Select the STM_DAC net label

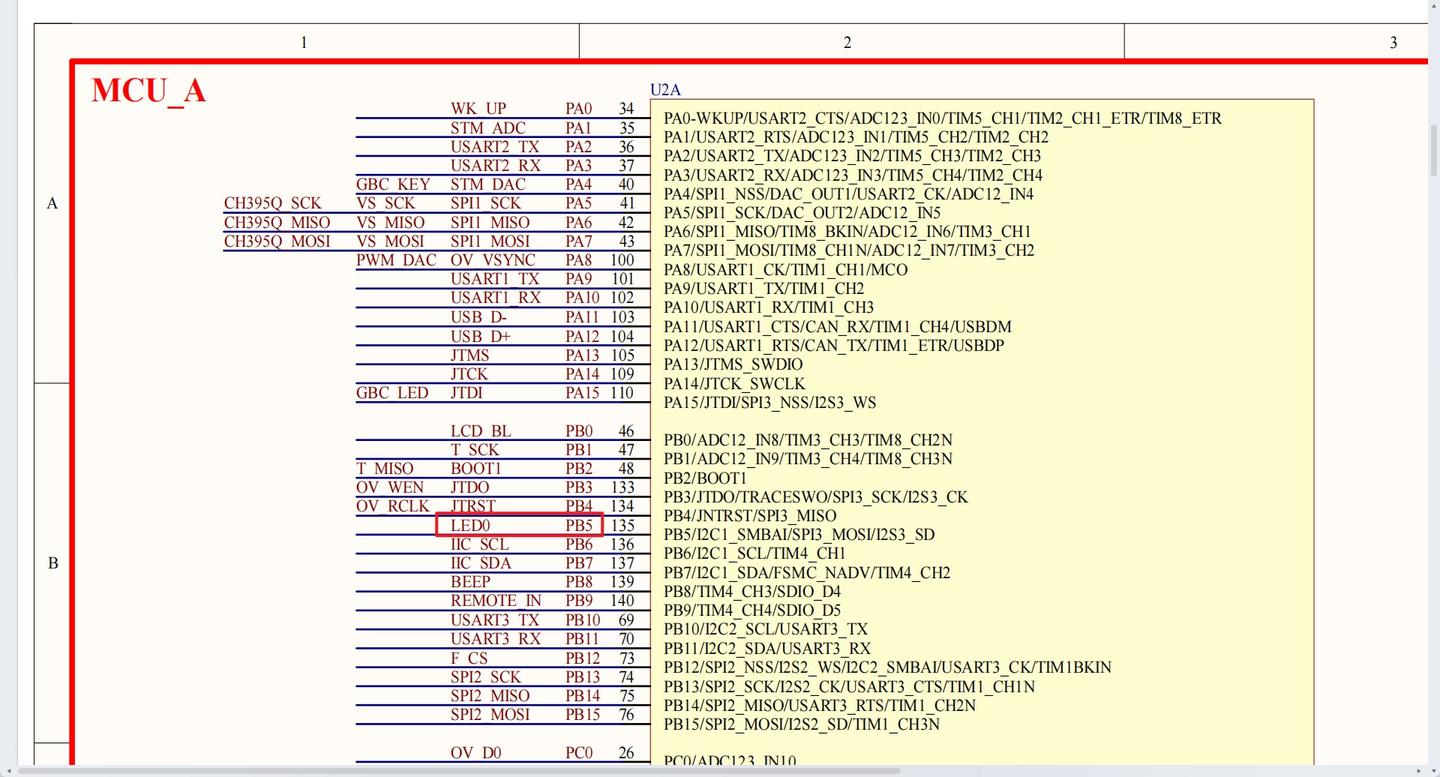(488, 184)
